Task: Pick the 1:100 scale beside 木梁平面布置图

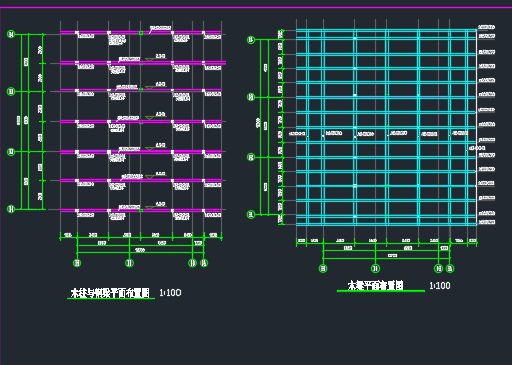Action: coord(440,286)
